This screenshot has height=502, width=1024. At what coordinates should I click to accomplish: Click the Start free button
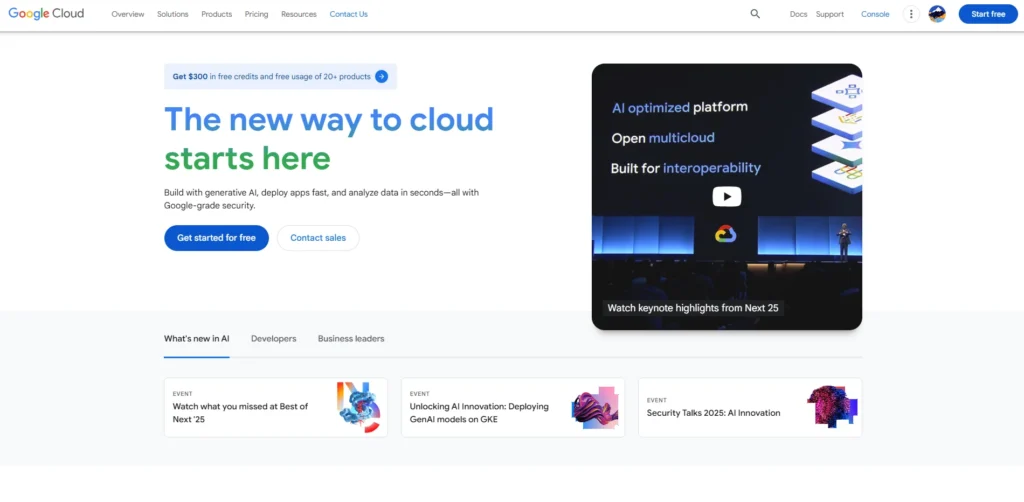click(x=988, y=14)
